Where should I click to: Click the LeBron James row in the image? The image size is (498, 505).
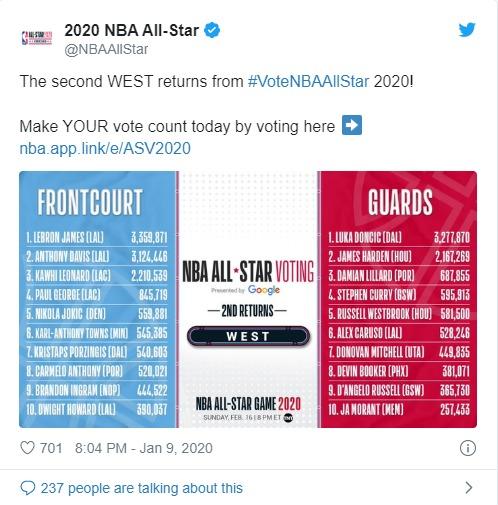click(97, 238)
